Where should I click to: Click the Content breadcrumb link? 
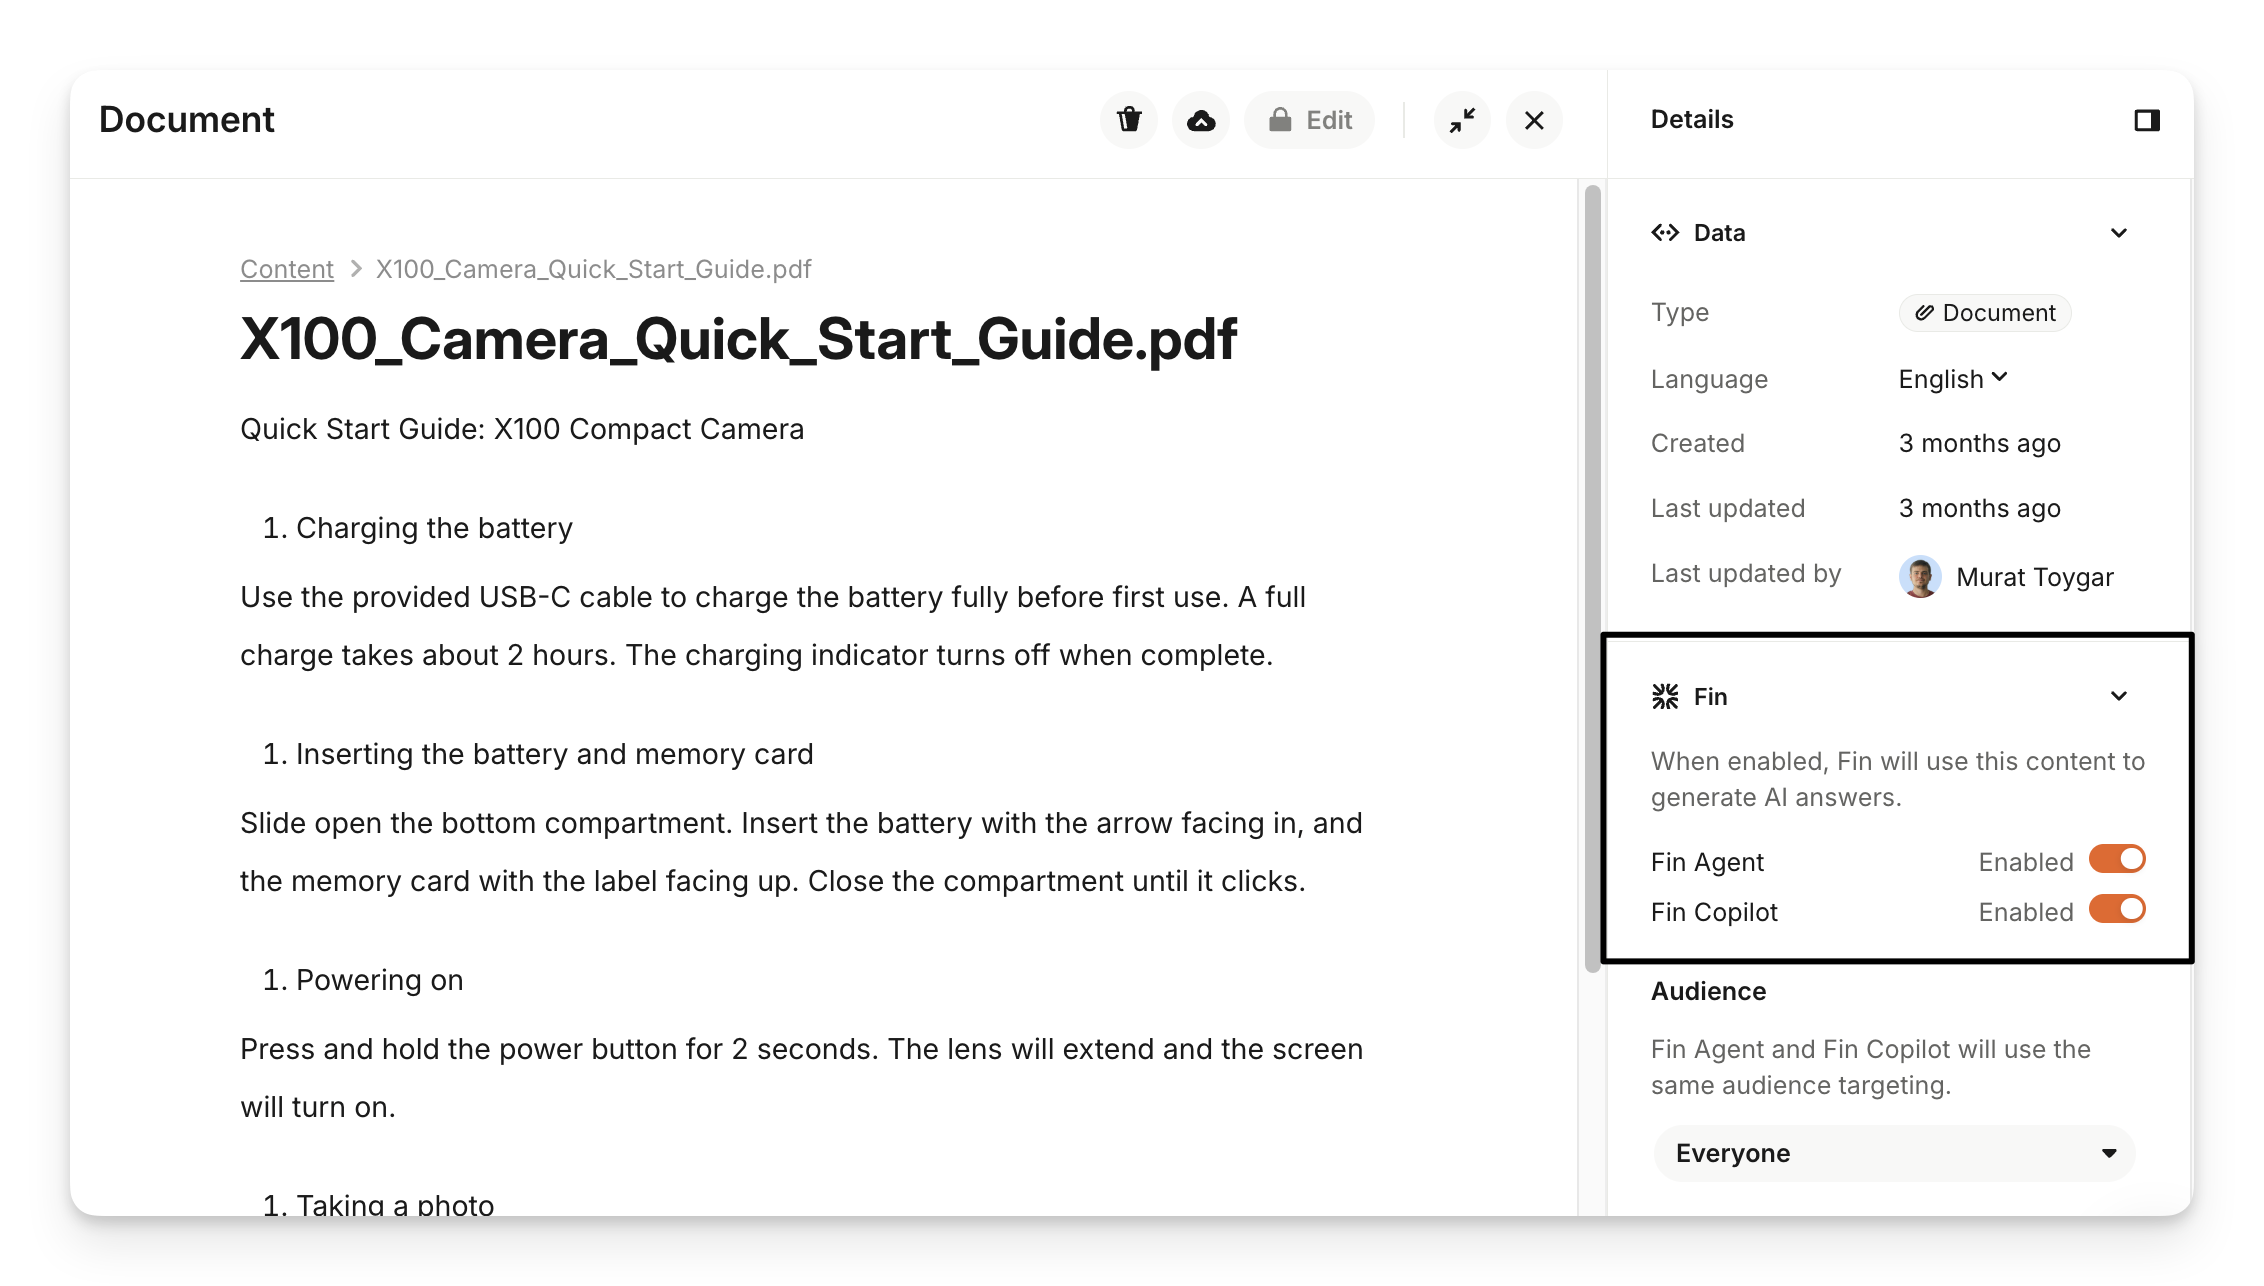[x=287, y=269]
